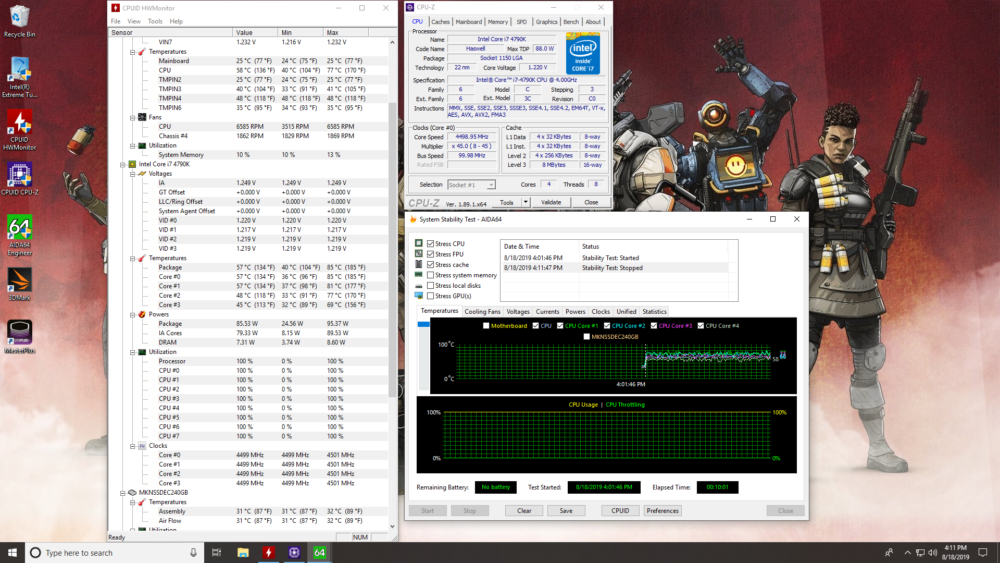Click the Validate button in CPU-Z
The height and width of the screenshot is (563, 1000).
tap(551, 203)
